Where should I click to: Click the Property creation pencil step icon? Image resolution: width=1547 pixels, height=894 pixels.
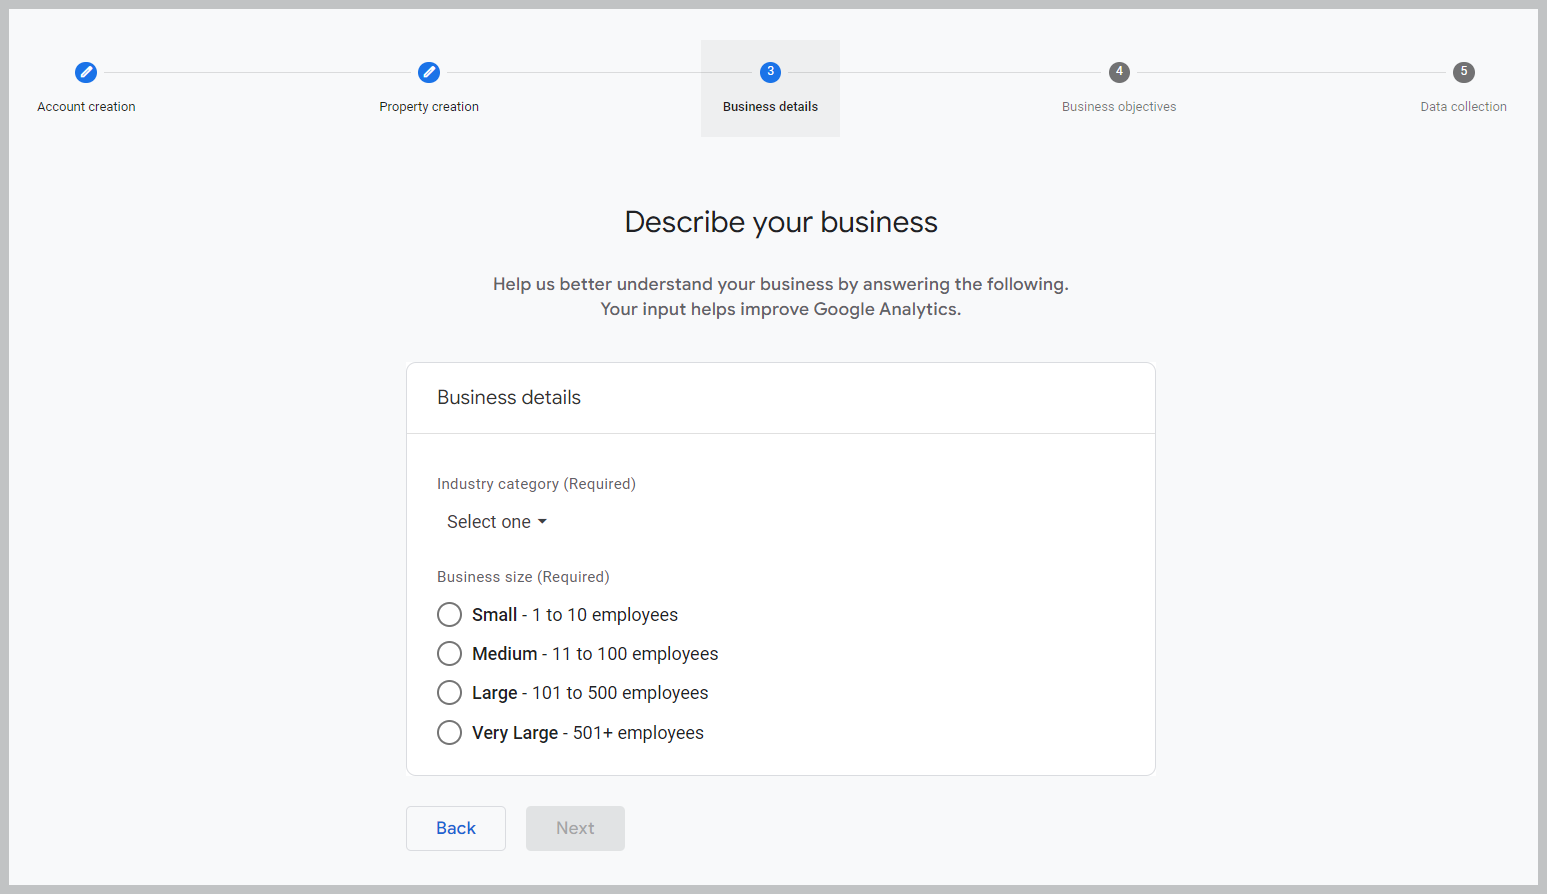pos(429,72)
